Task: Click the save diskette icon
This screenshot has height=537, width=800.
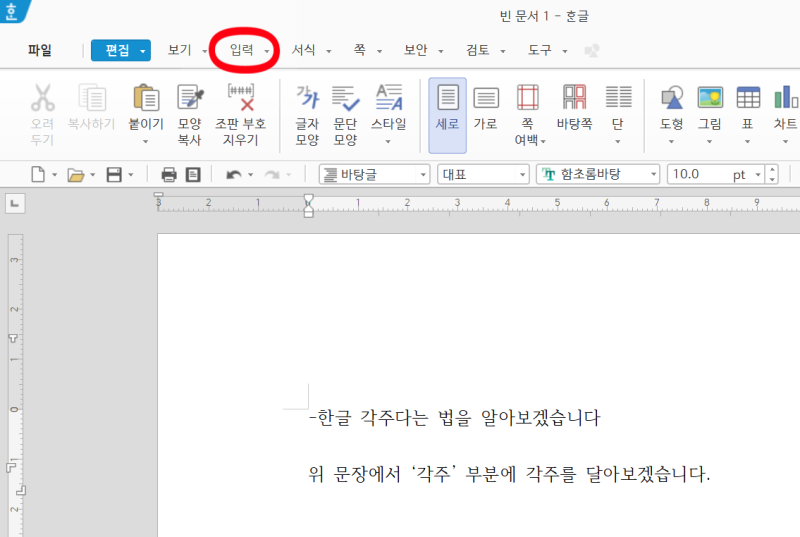Action: (x=114, y=174)
